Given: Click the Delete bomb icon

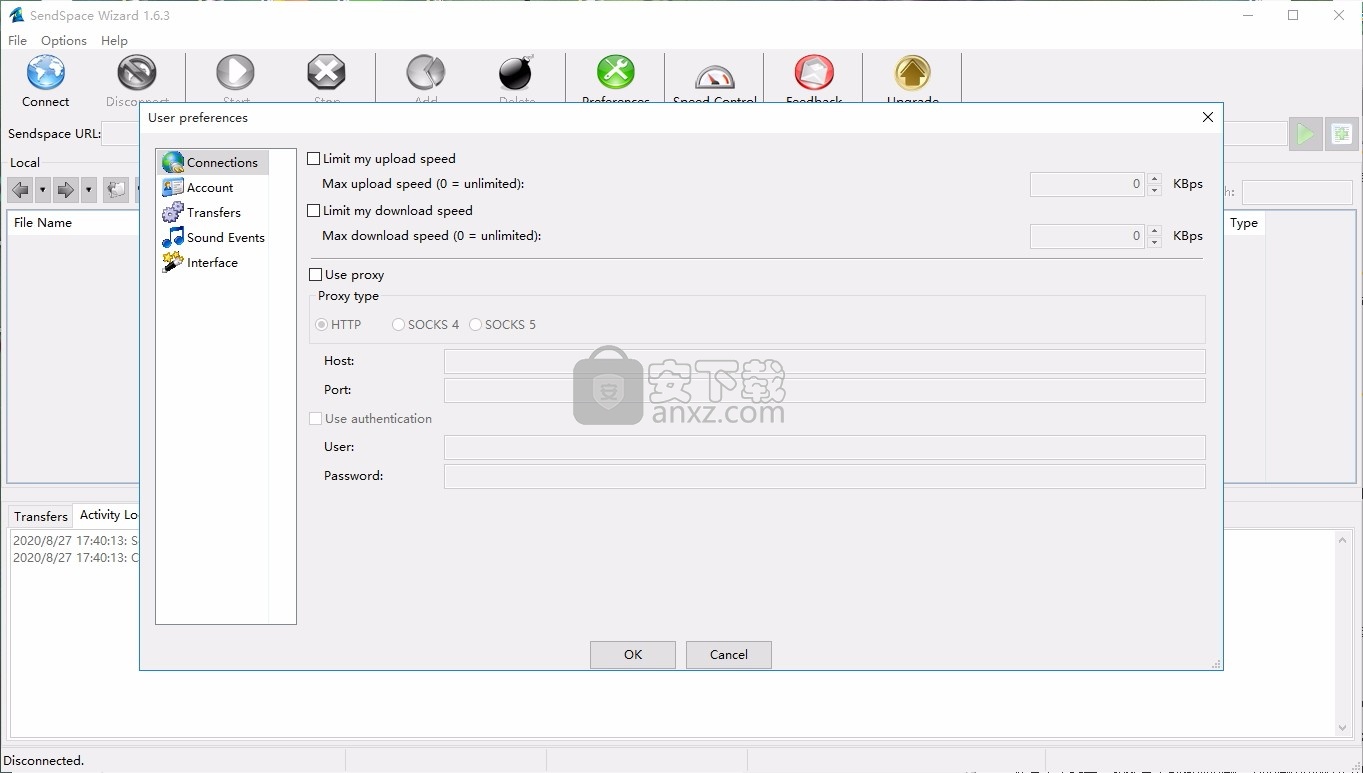Looking at the screenshot, I should (516, 73).
